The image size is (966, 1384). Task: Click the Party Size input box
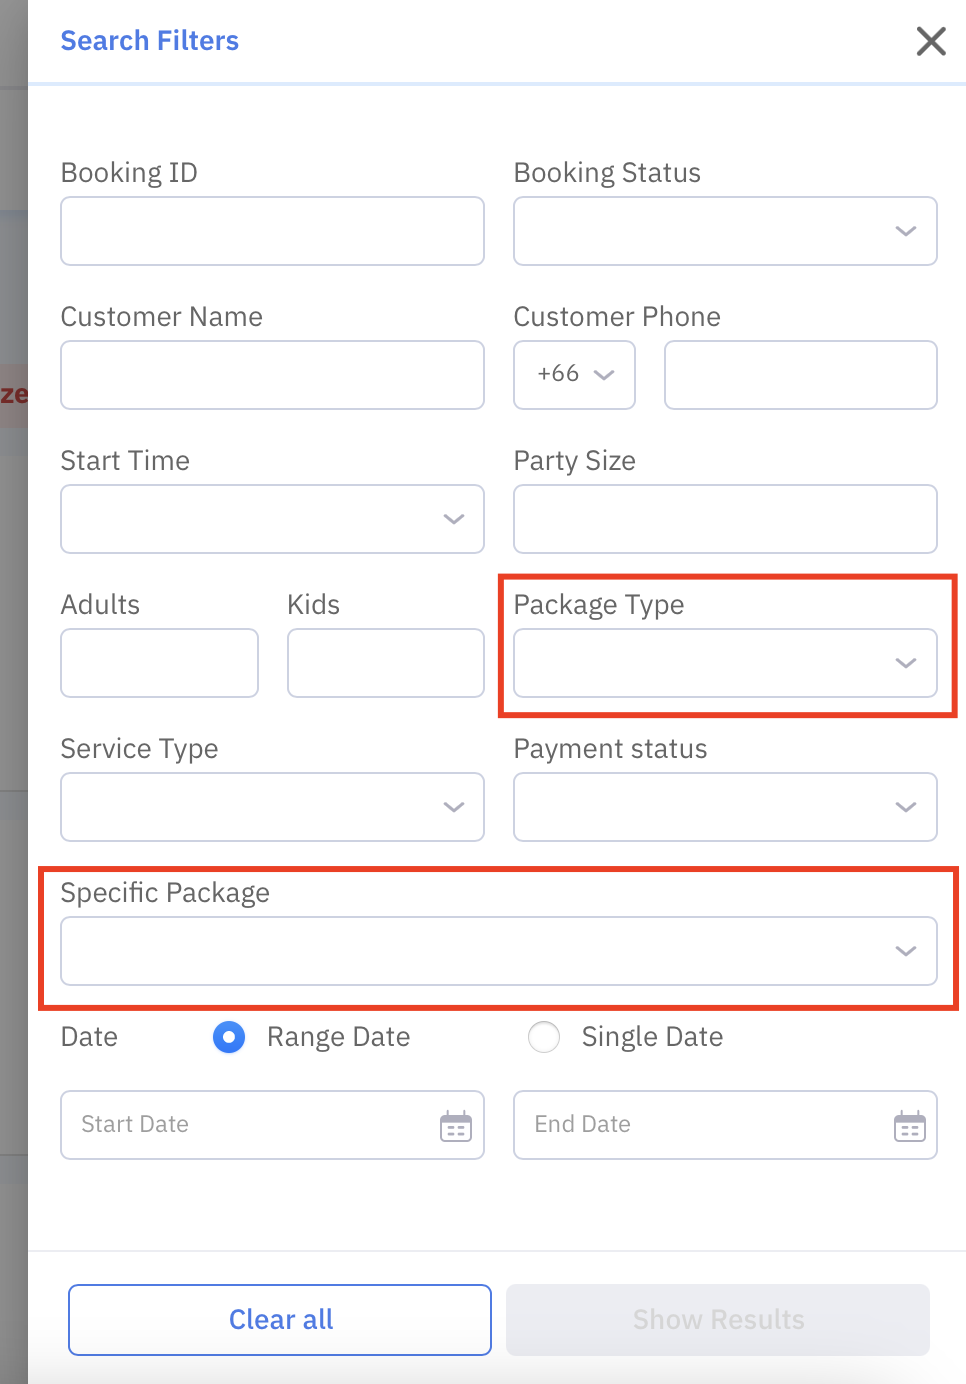point(725,519)
